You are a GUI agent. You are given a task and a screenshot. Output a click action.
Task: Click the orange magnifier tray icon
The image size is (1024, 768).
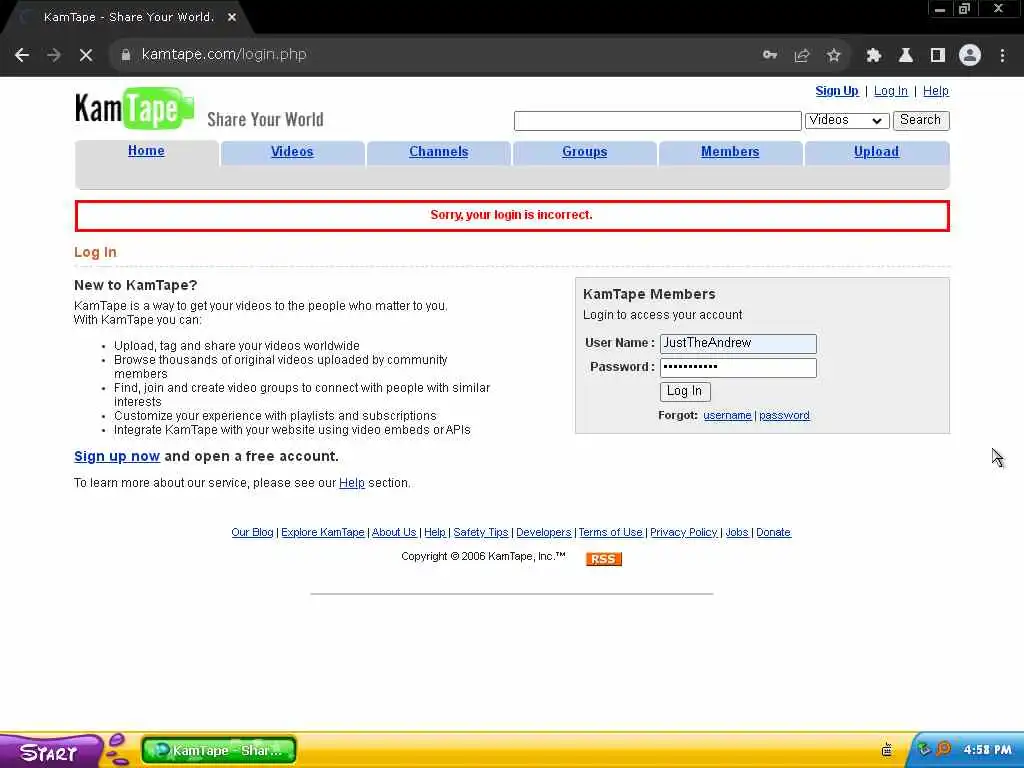click(x=944, y=749)
